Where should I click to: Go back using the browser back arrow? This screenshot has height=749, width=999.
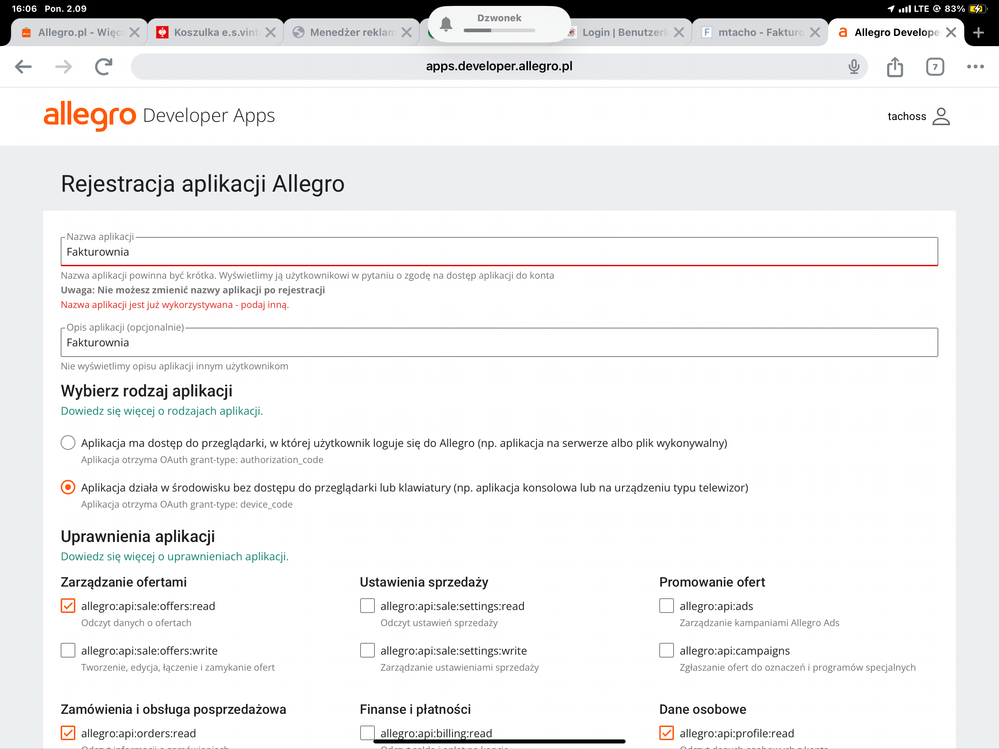[x=24, y=66]
